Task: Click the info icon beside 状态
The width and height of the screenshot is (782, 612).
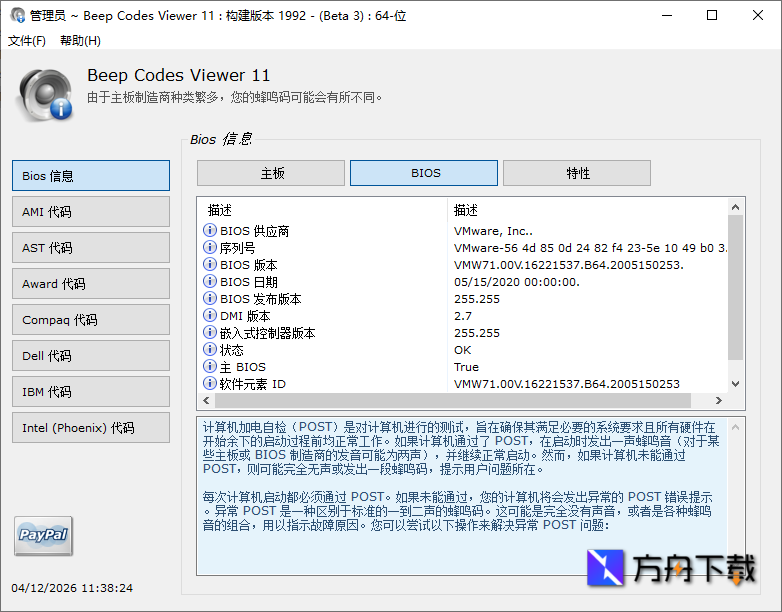Action: point(209,349)
